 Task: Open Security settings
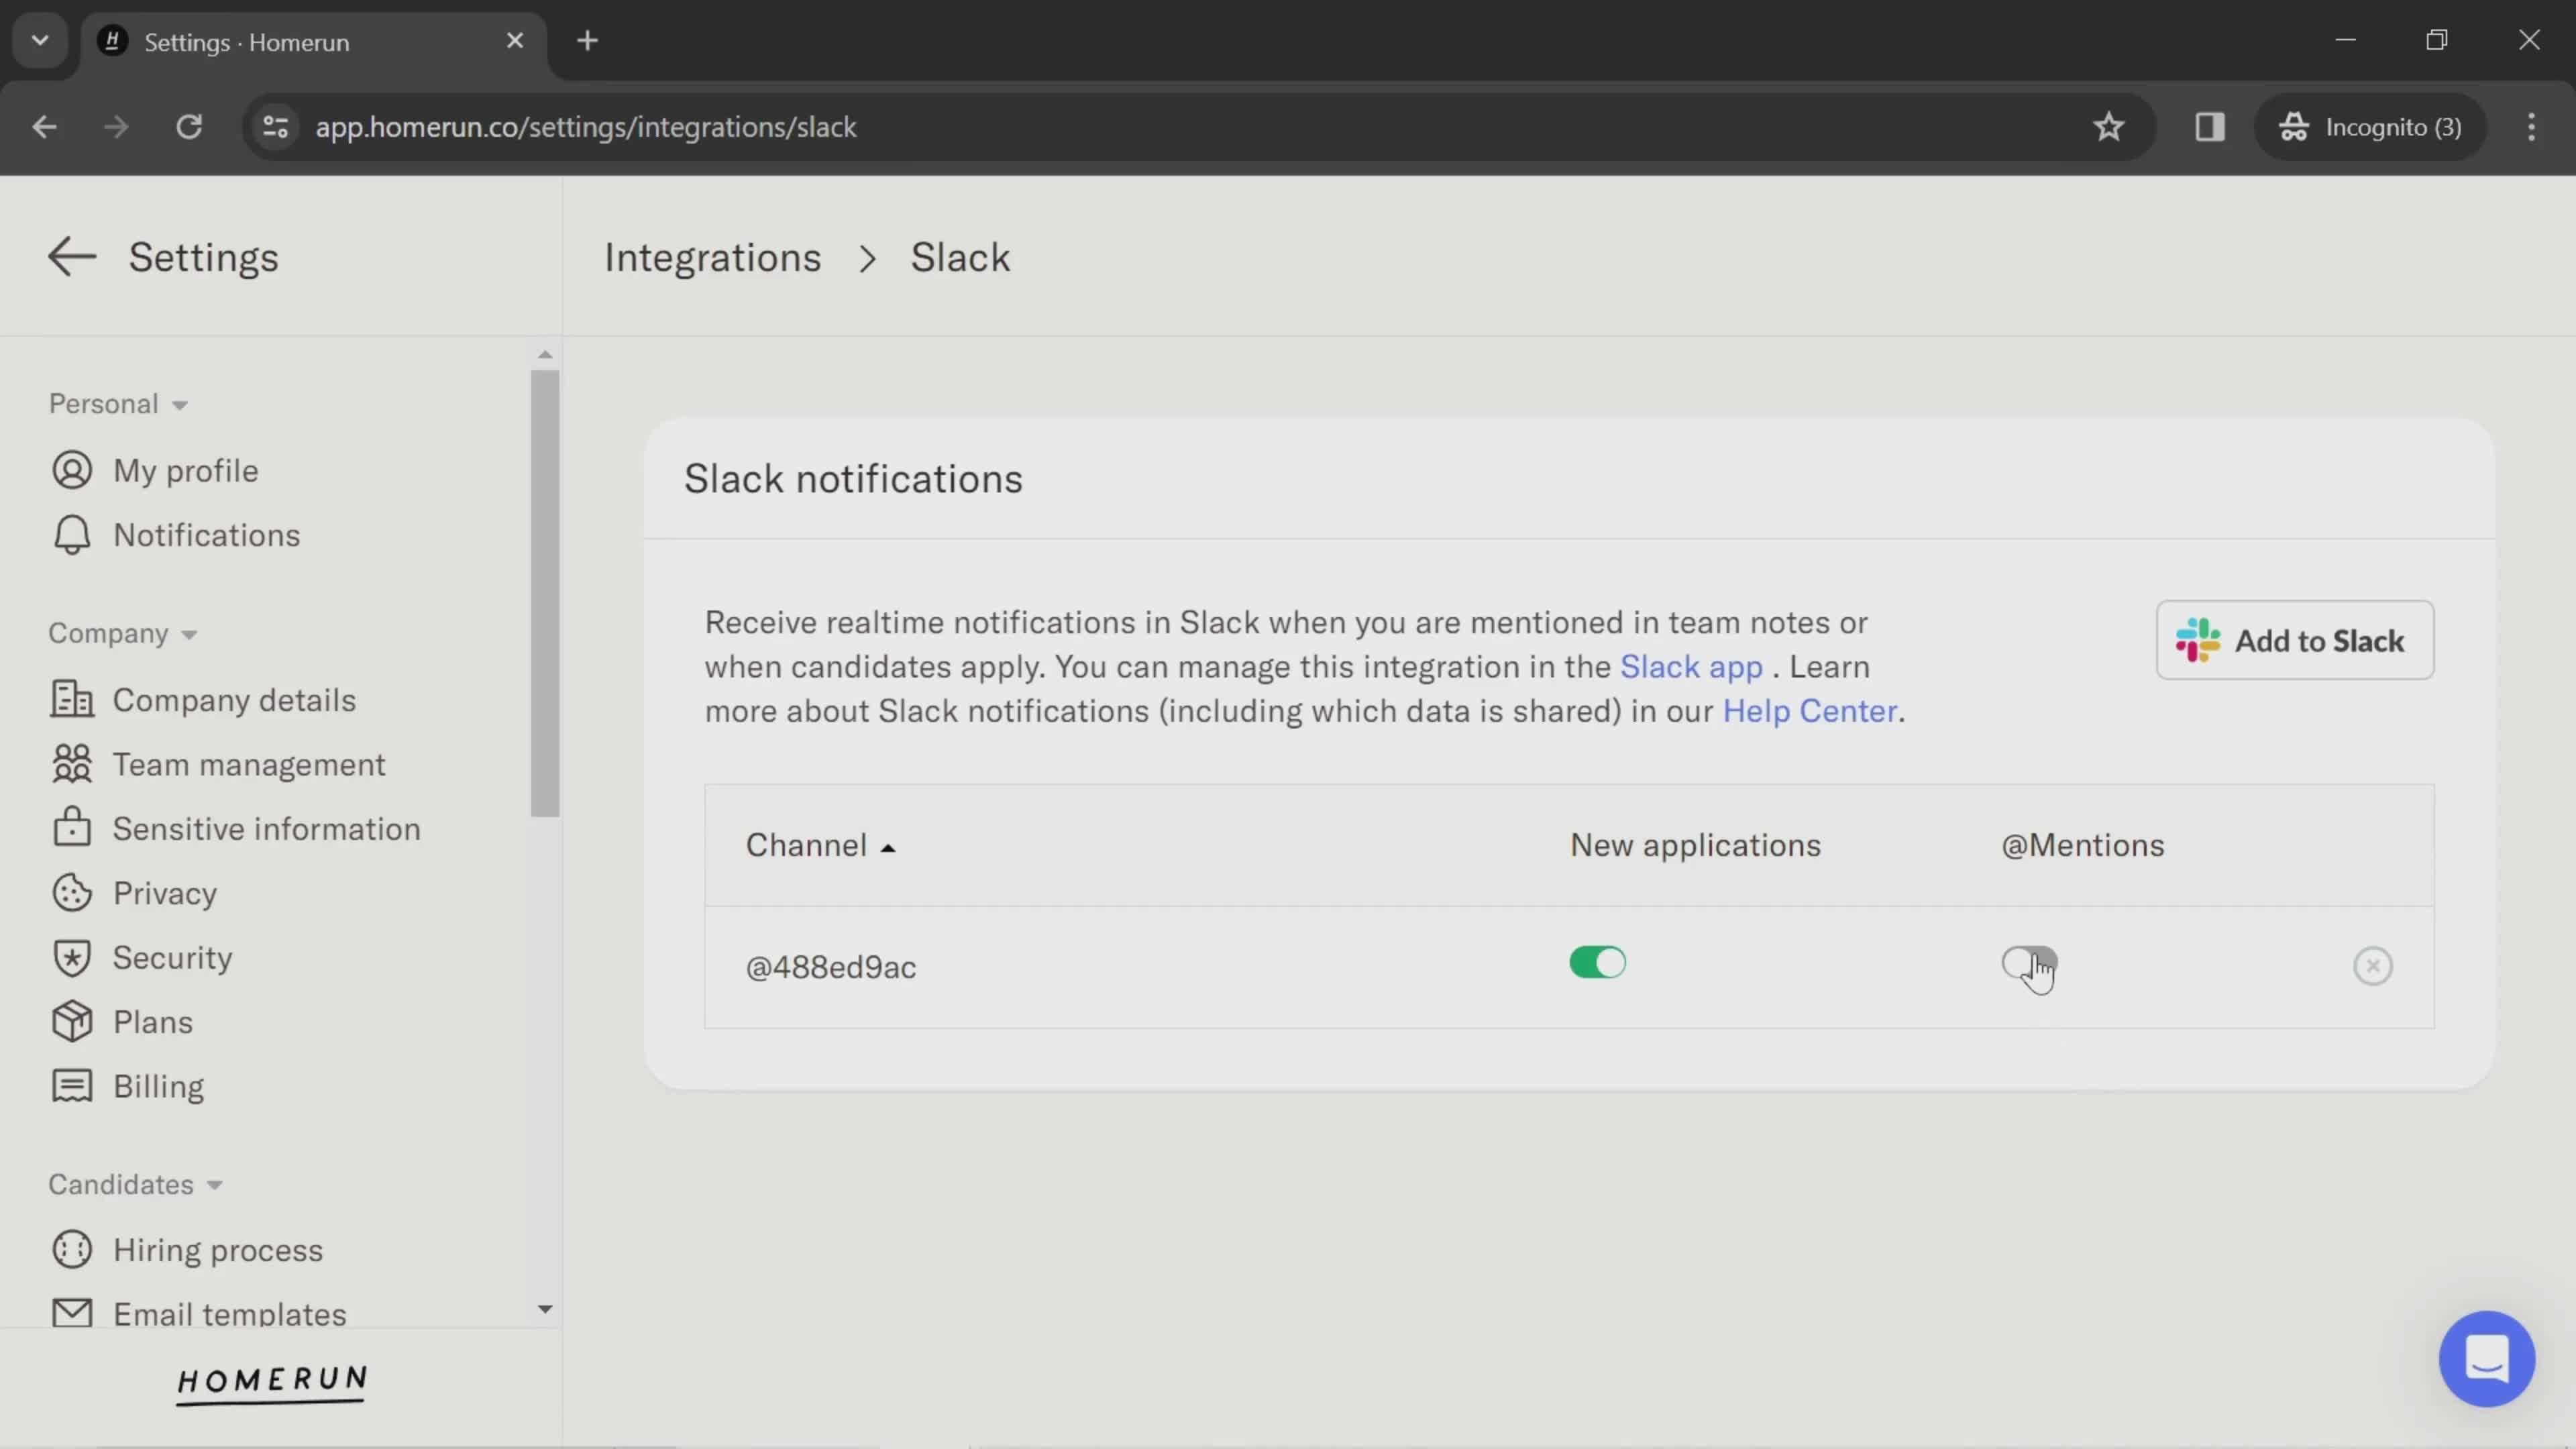172,958
